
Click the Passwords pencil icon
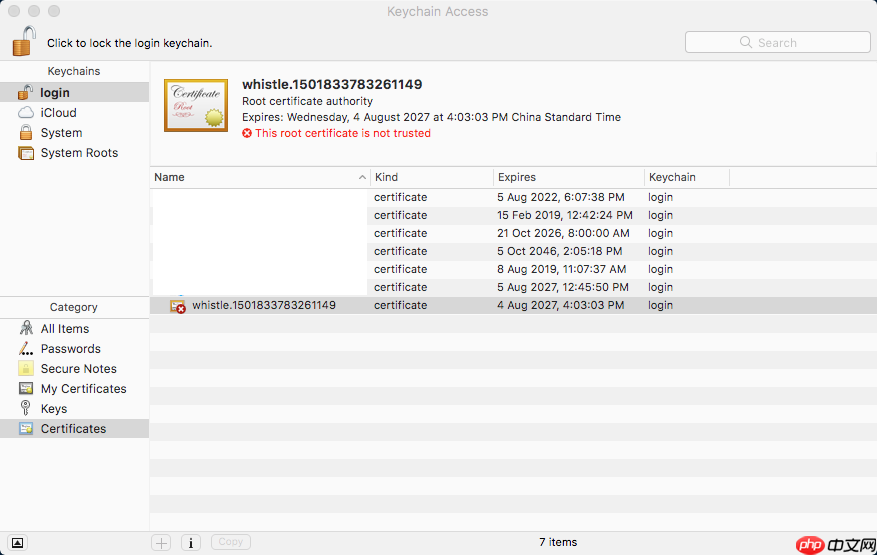click(x=26, y=349)
